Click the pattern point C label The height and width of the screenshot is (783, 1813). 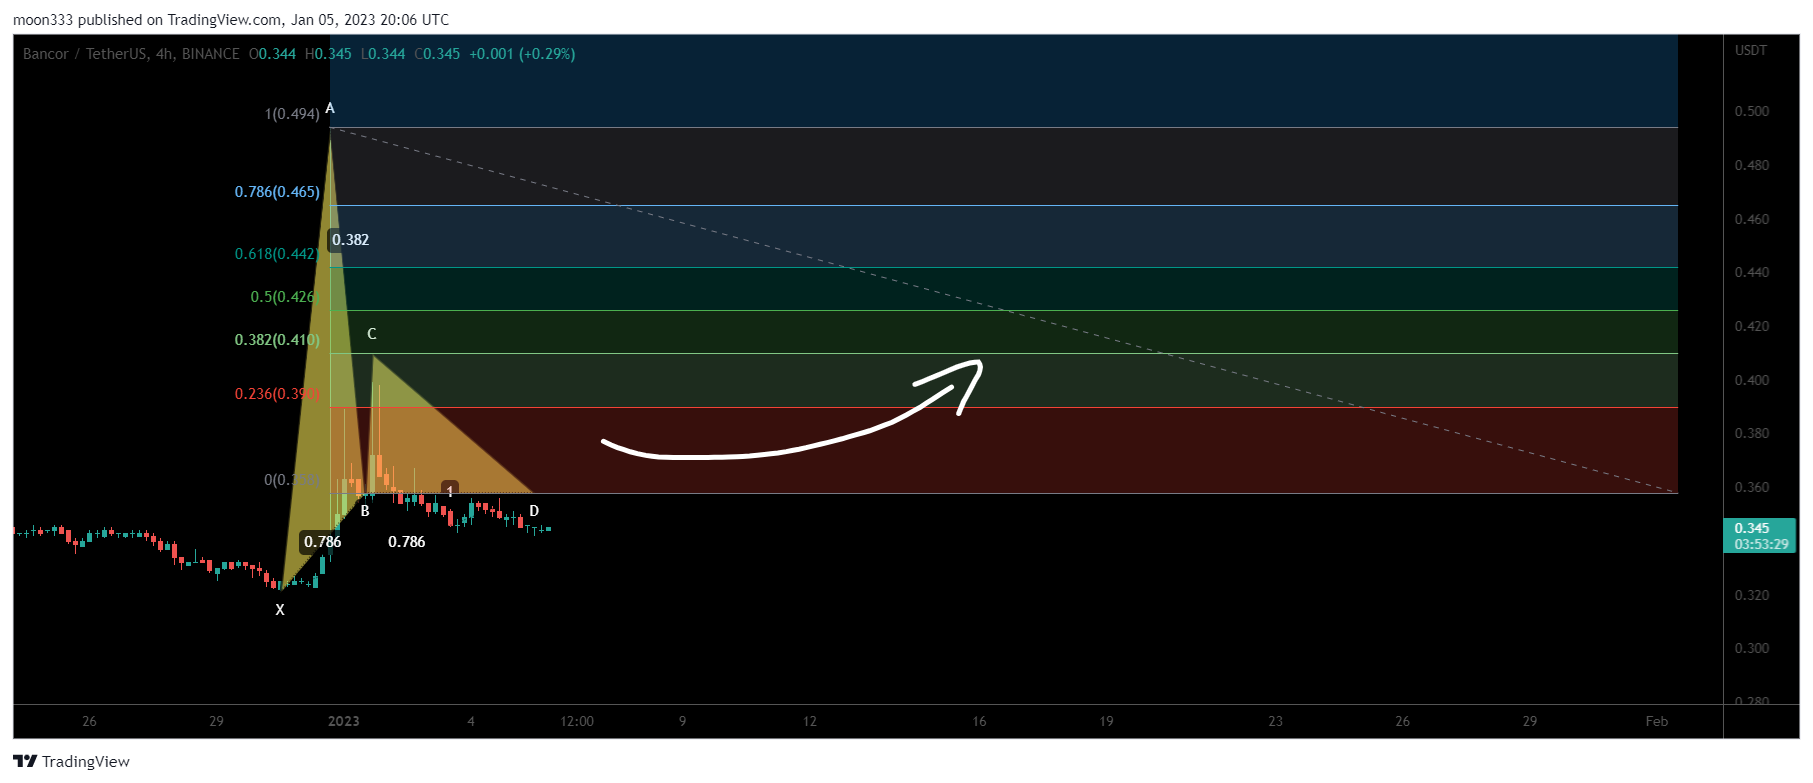pos(372,334)
